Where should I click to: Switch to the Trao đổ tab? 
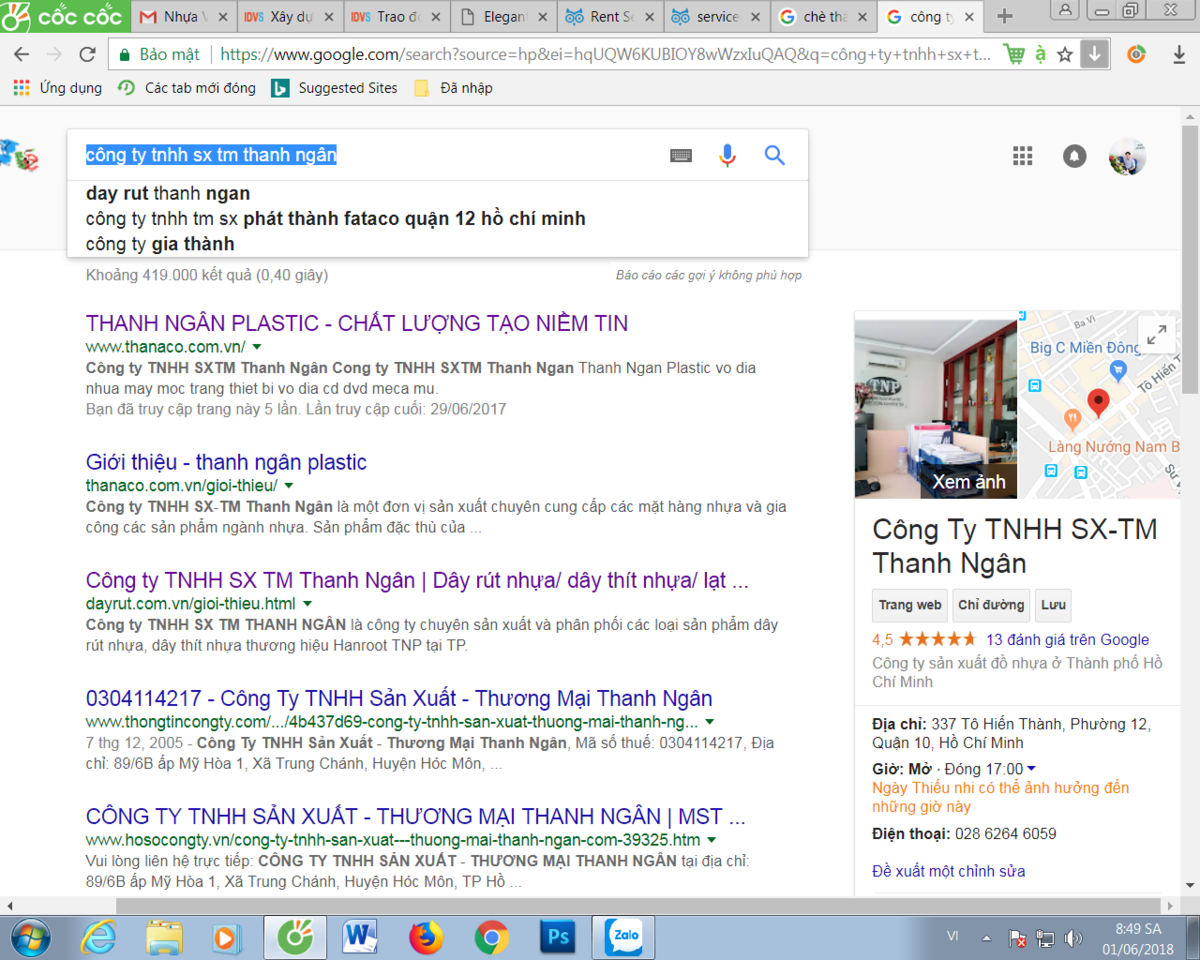tap(396, 17)
